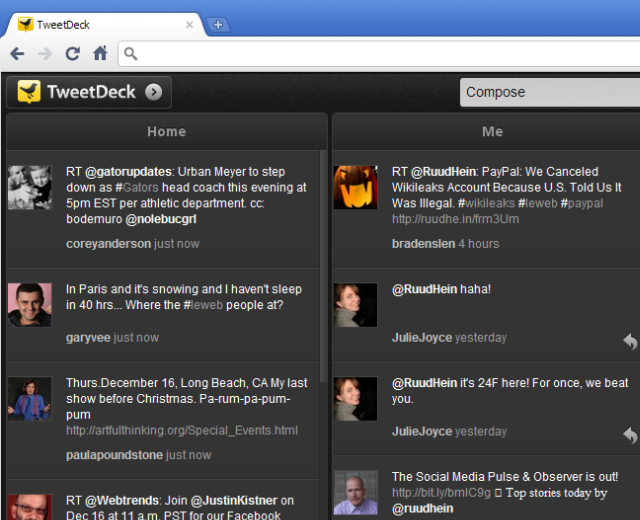Expand the TweetDeck menu arrow

pos(153,92)
